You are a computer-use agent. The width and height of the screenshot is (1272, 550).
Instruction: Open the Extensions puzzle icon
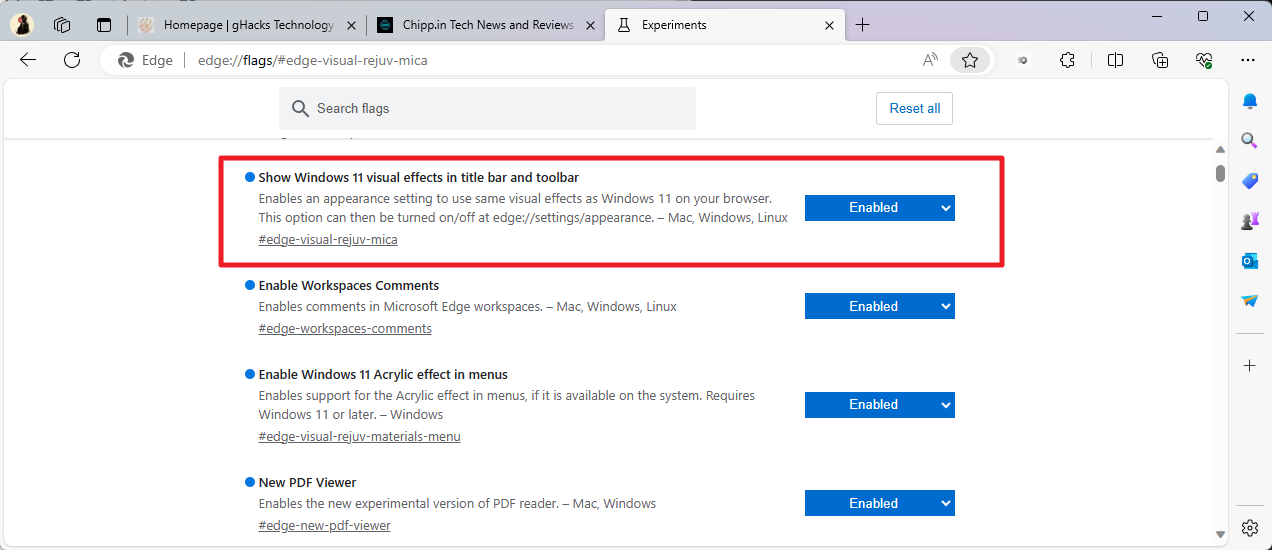pos(1067,60)
